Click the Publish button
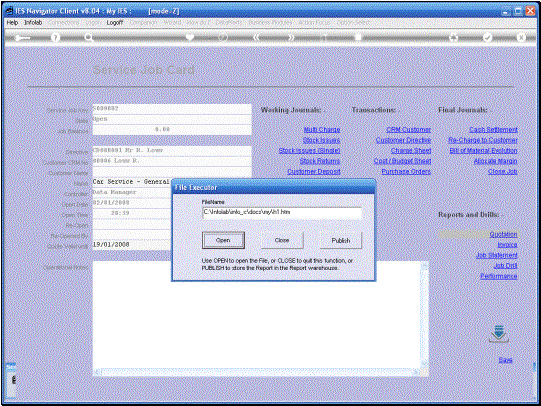 click(x=341, y=240)
